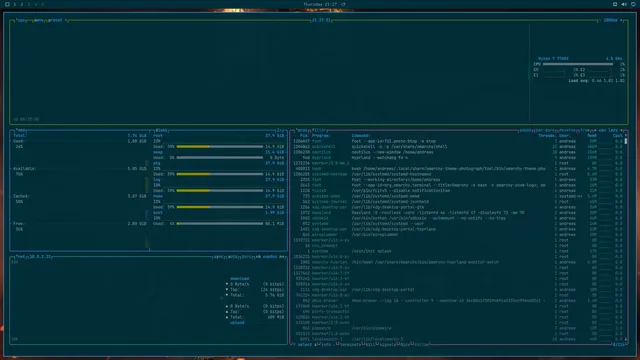Decrease update interval with minus before 2000ms
Viewport: 640px width, 360px height.
pos(600,20)
